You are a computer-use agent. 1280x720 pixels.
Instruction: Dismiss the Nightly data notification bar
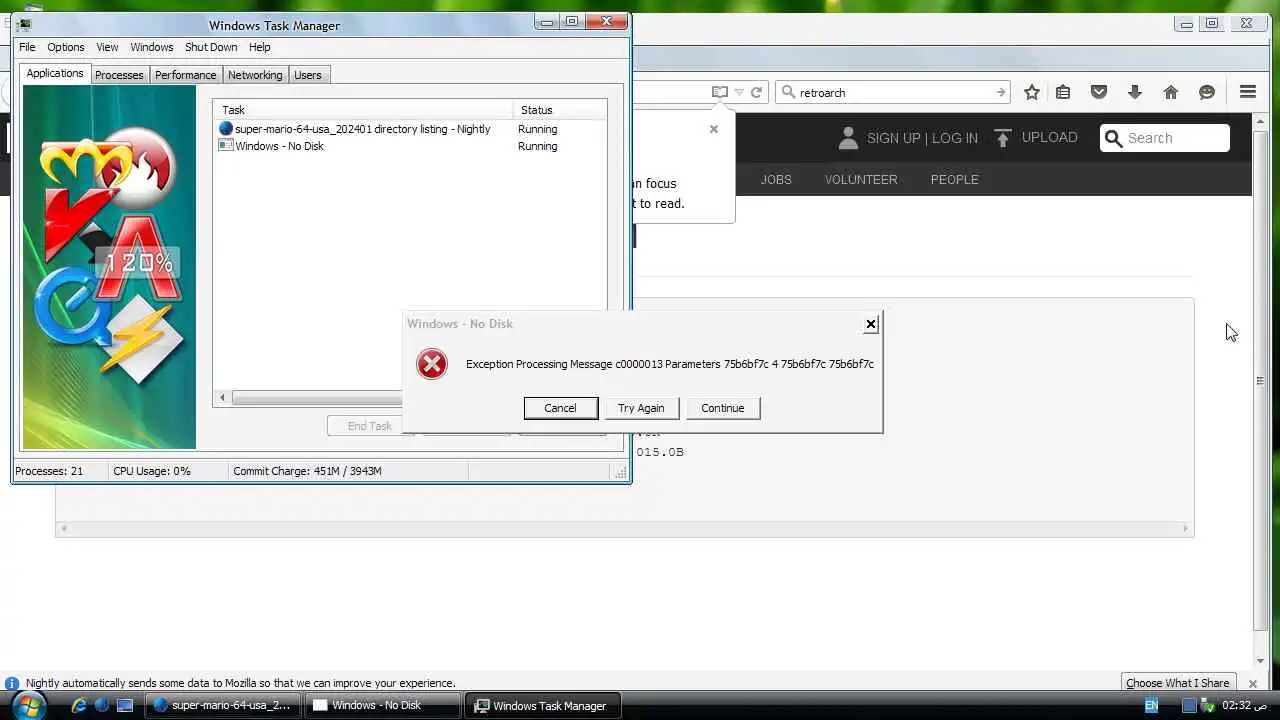1253,684
